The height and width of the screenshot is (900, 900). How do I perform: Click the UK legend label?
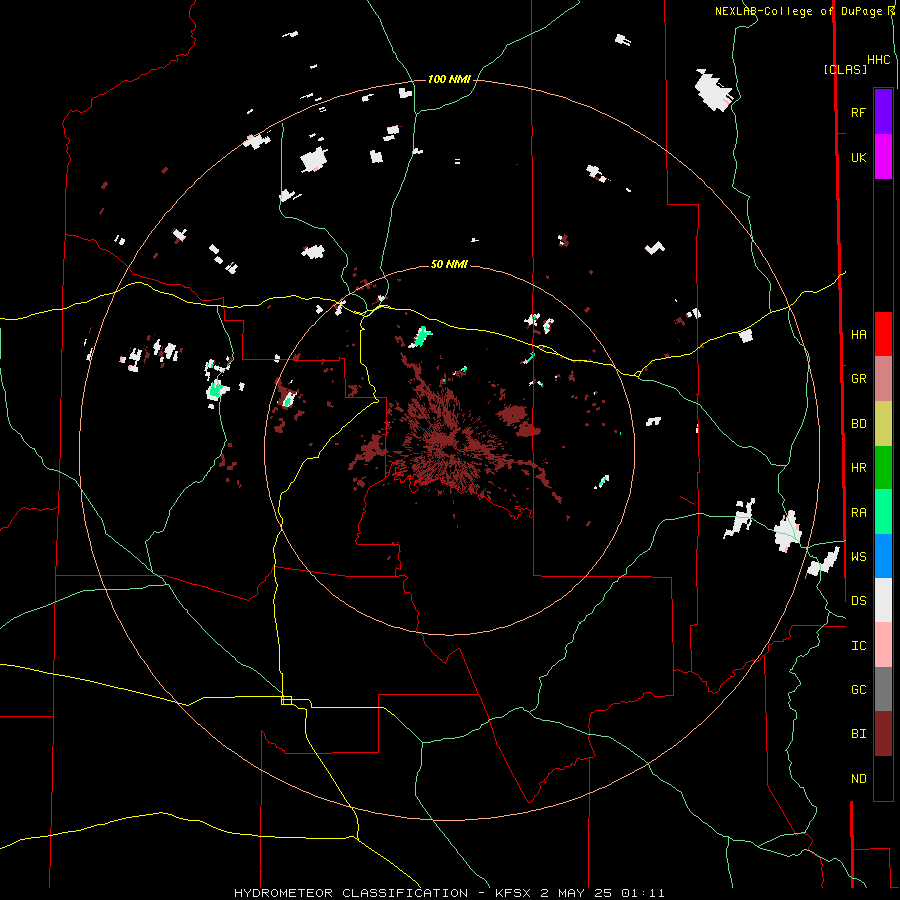coord(858,158)
